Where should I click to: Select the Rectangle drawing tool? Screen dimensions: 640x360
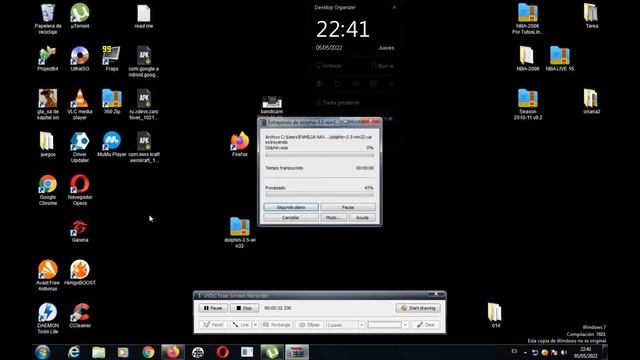pos(276,324)
